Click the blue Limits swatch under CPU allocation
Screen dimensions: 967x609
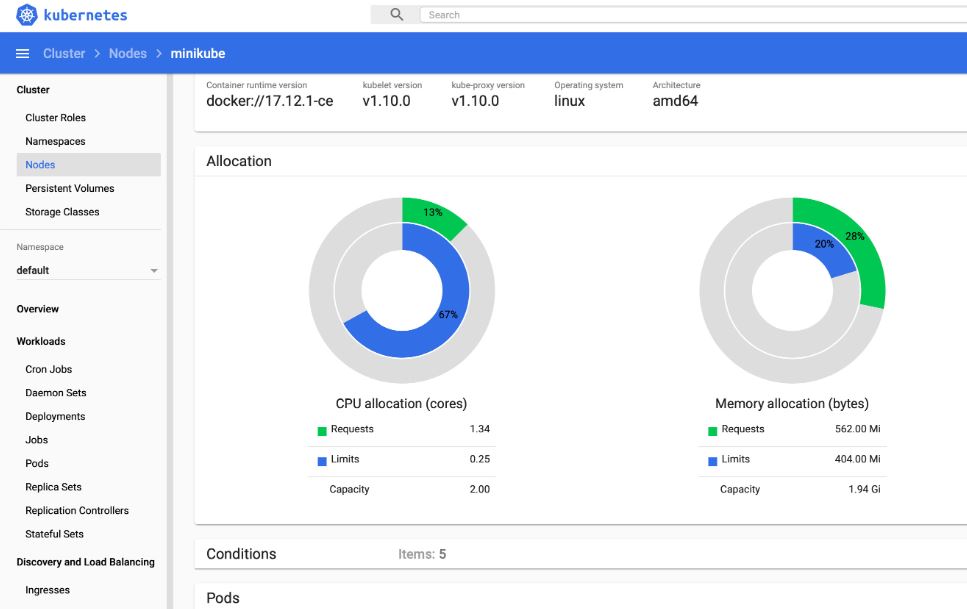[x=322, y=461]
